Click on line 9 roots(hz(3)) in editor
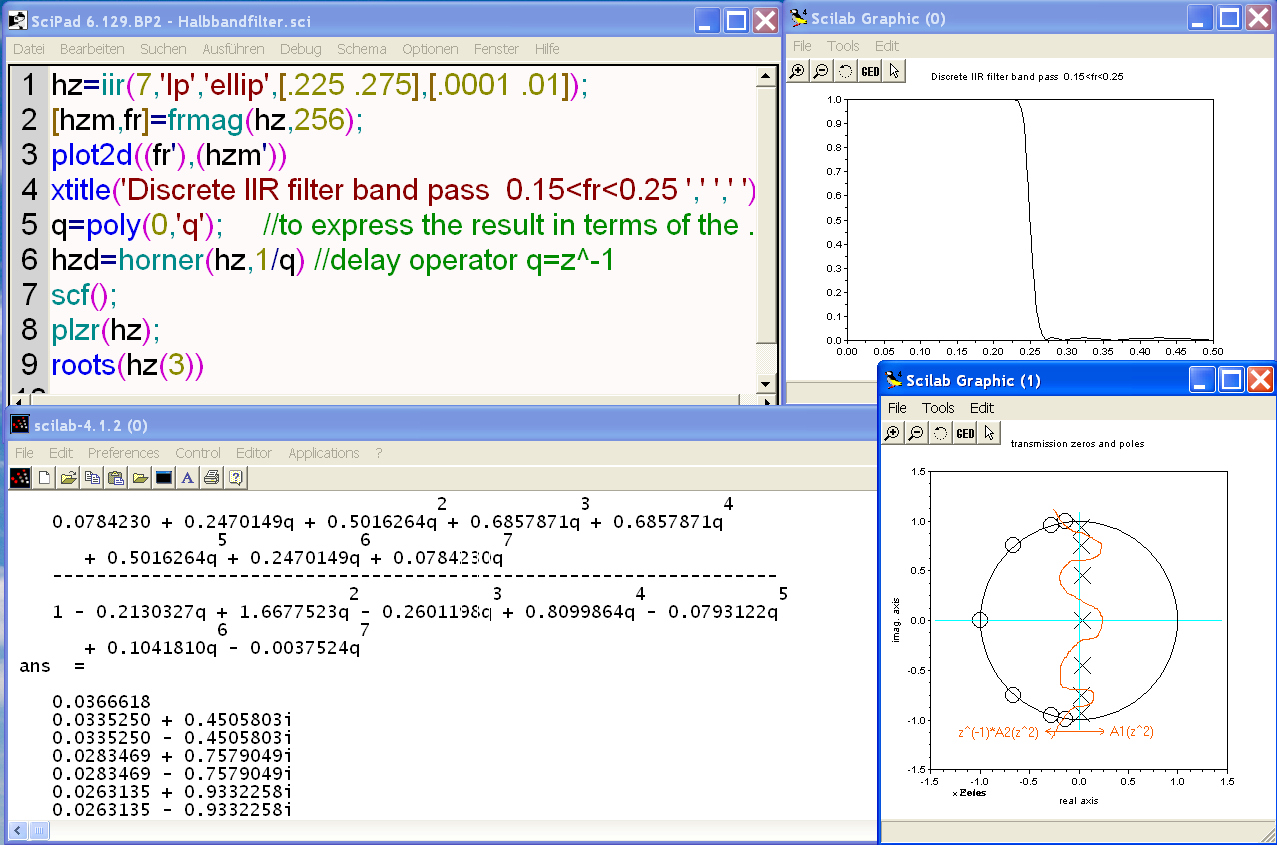The height and width of the screenshot is (845, 1277). tap(127, 365)
